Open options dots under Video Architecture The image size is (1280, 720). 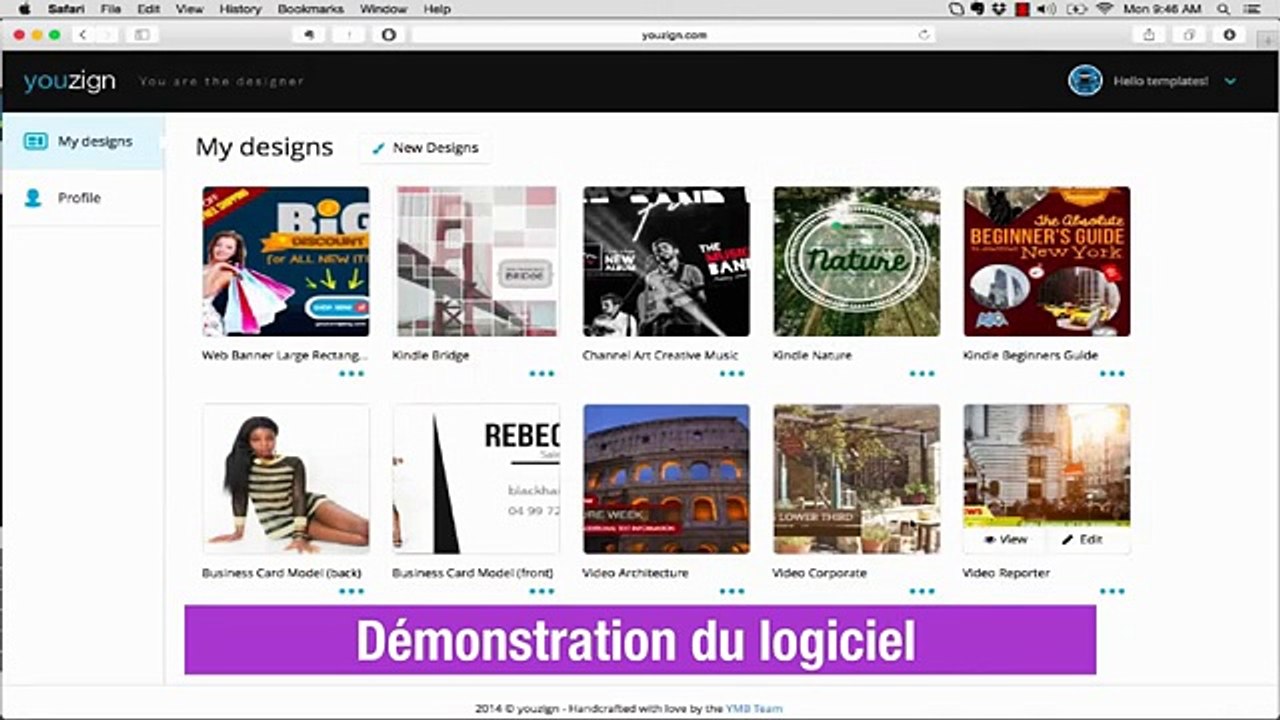pyautogui.click(x=732, y=591)
